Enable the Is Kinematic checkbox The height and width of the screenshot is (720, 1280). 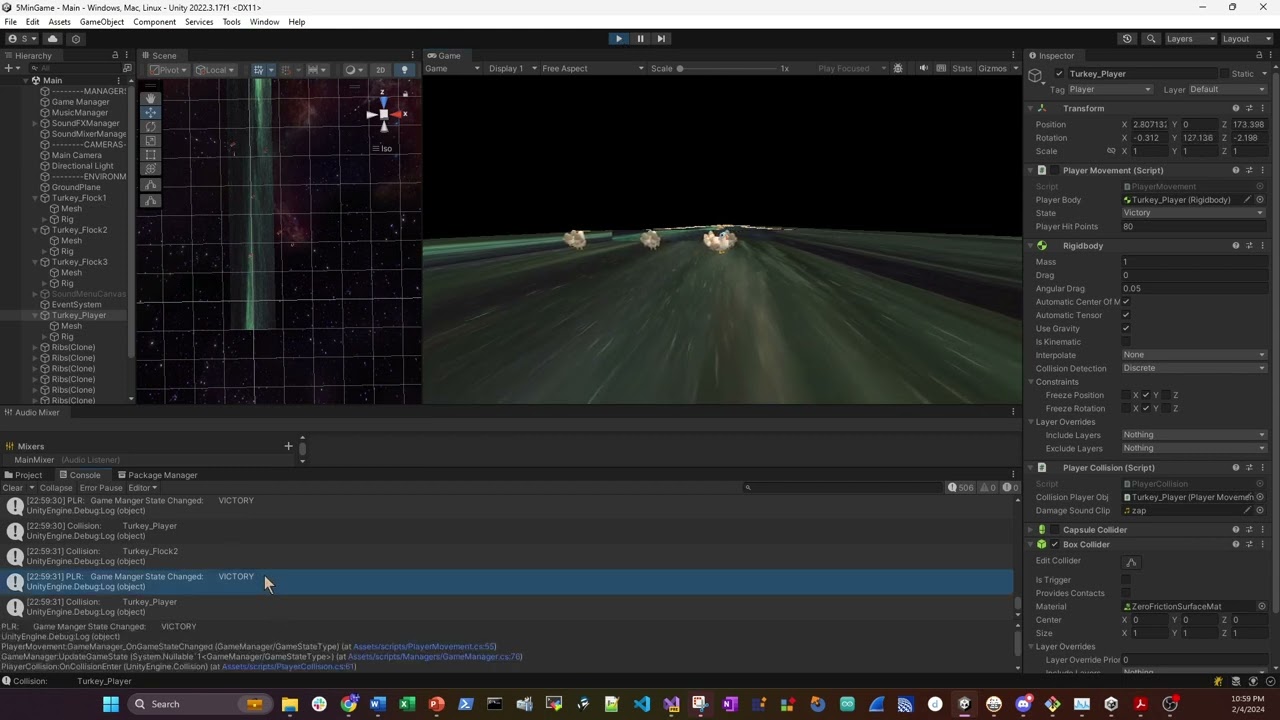click(1126, 342)
